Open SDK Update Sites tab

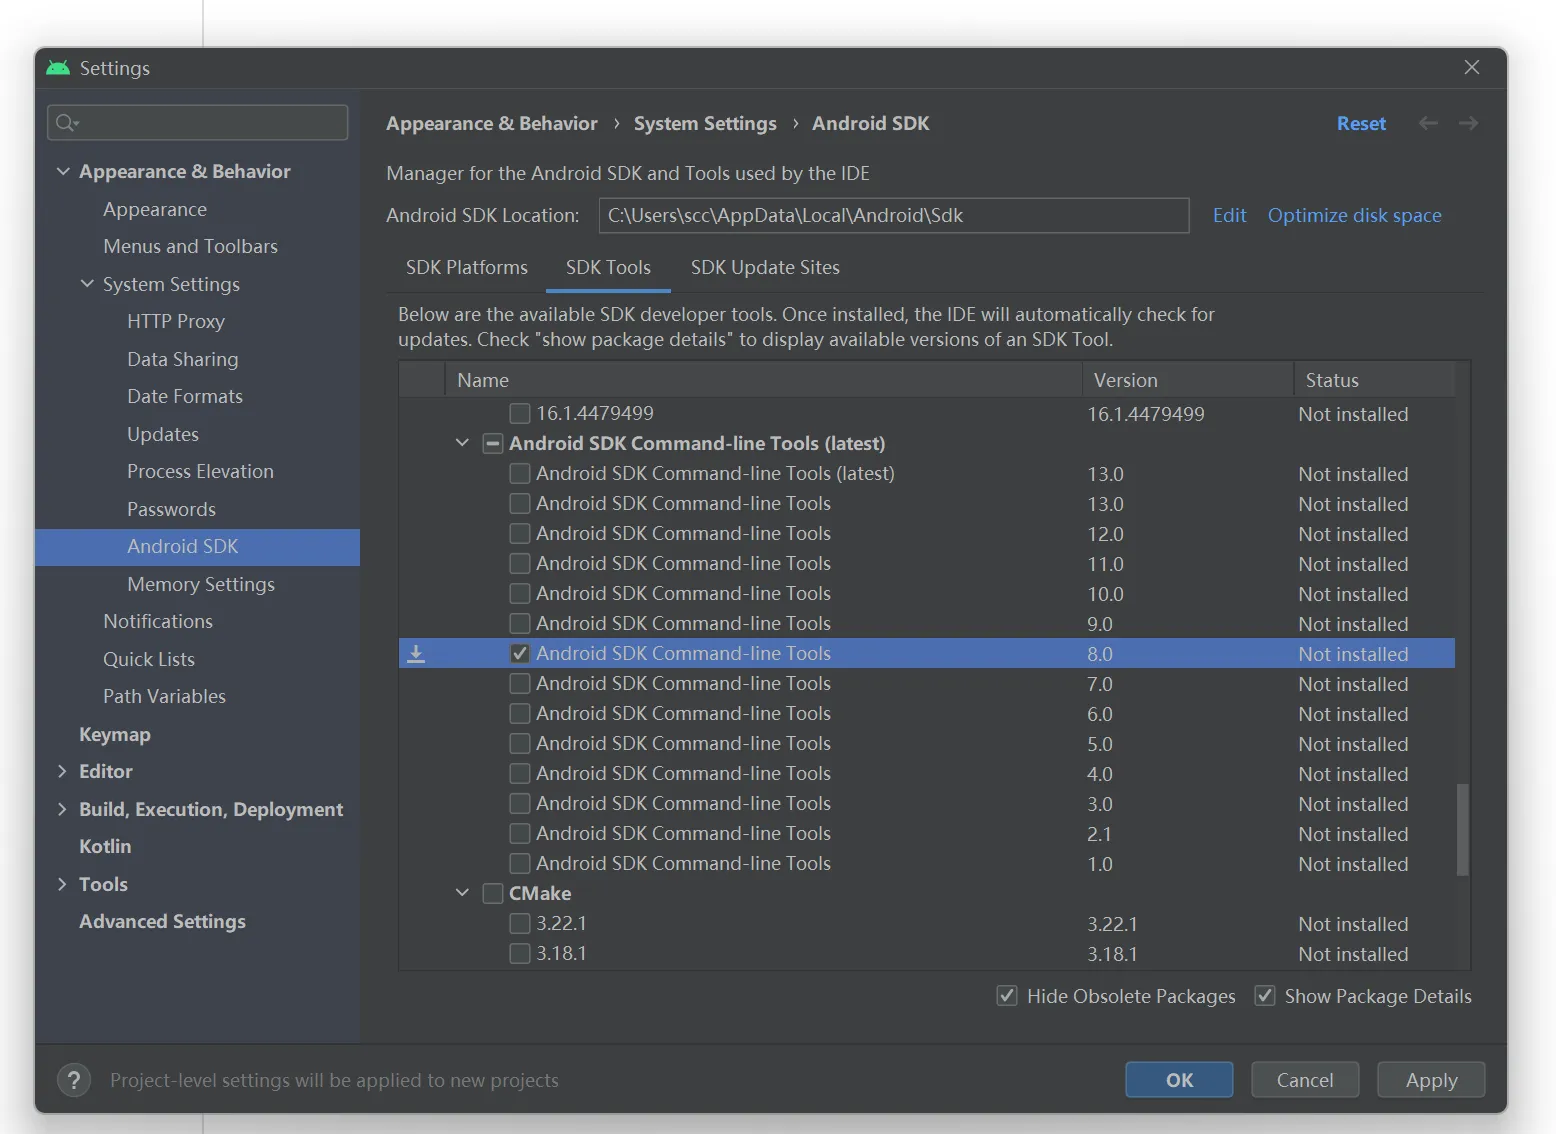tap(765, 268)
